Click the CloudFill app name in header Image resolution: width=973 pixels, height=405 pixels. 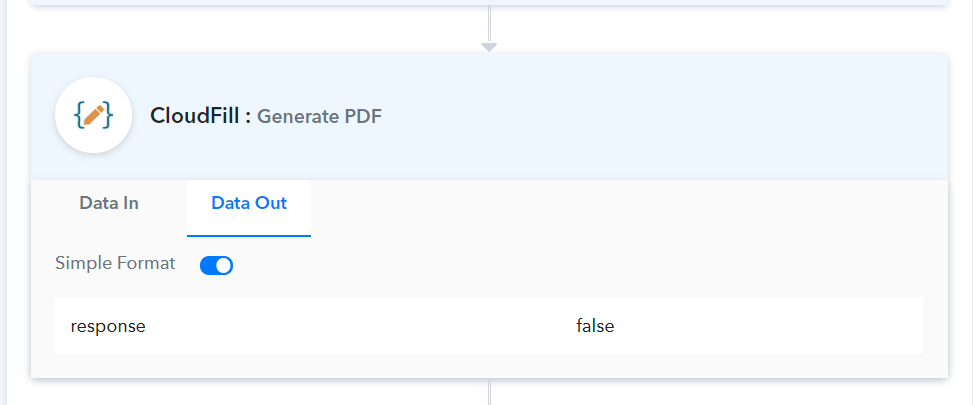200,115
